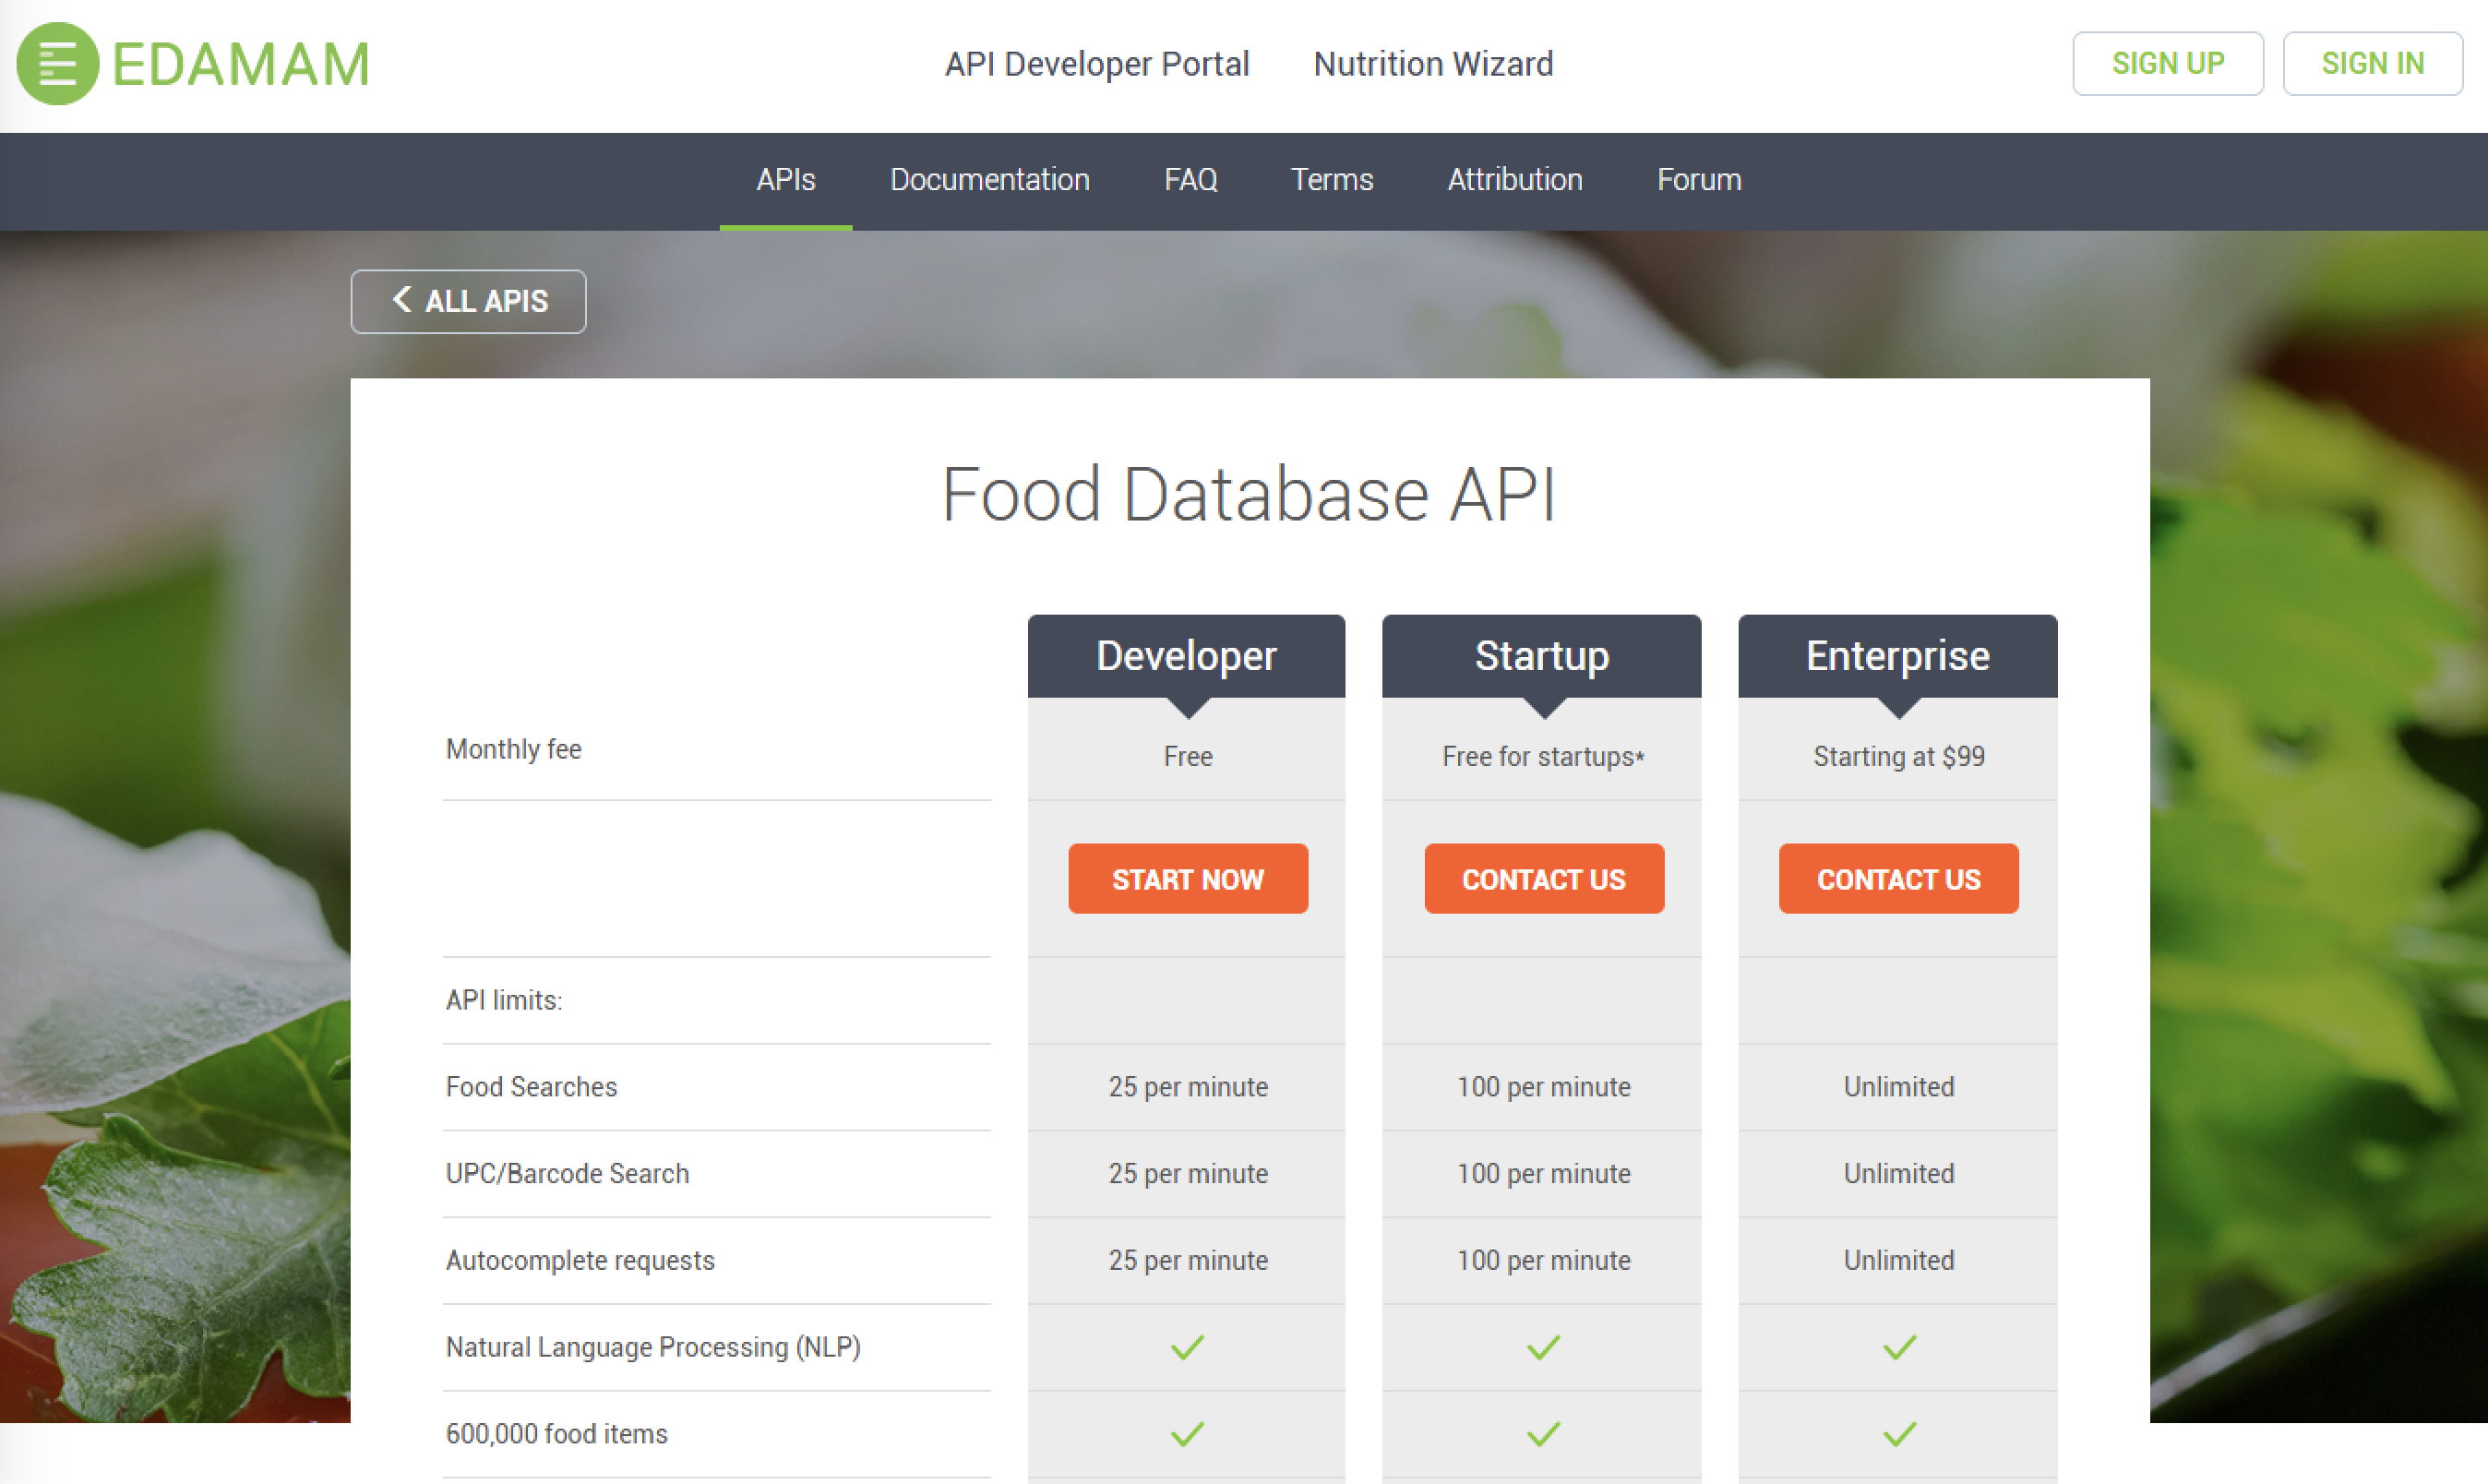Click CONTACT US under Enterprise plan
This screenshot has width=2488, height=1484.
(1898, 878)
